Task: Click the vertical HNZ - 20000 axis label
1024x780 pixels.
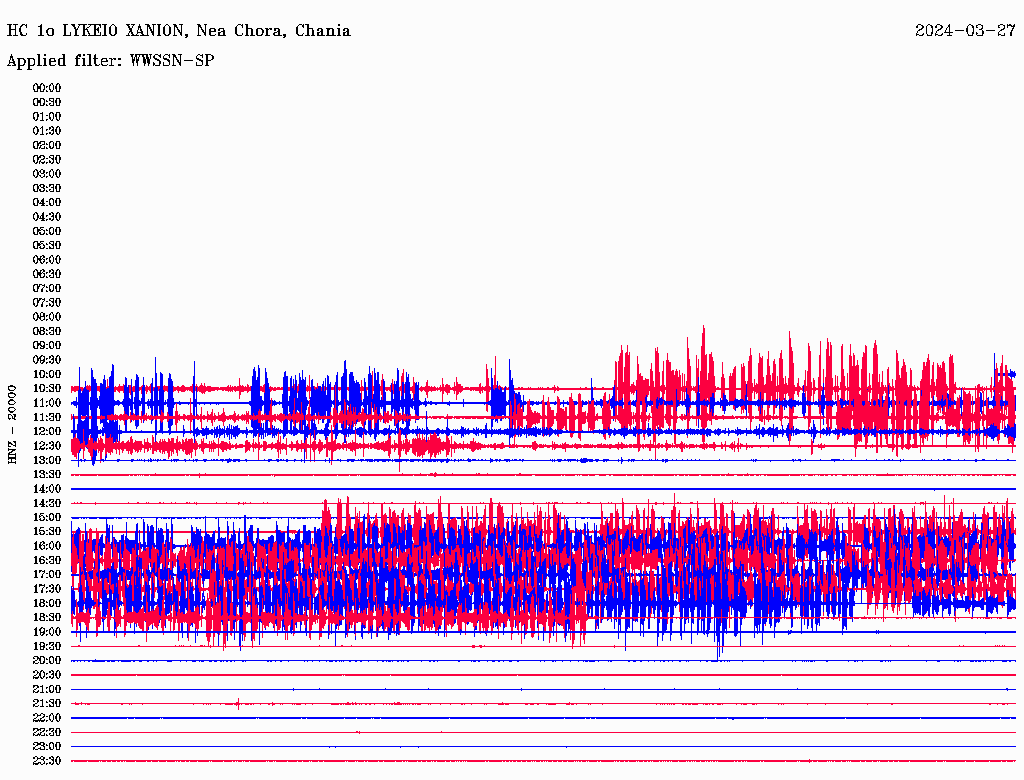Action: [x=12, y=423]
